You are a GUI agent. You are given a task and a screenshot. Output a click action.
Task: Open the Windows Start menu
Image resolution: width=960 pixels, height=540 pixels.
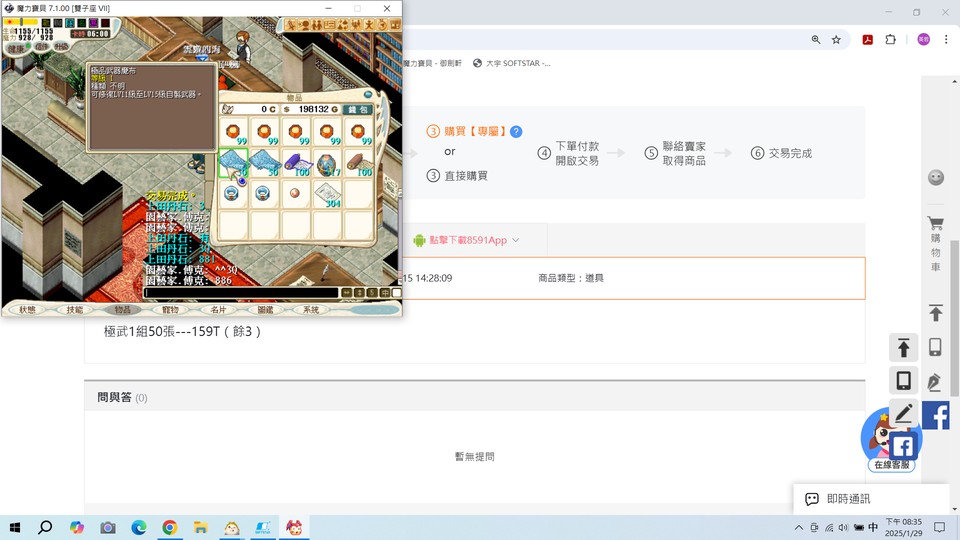(15, 527)
